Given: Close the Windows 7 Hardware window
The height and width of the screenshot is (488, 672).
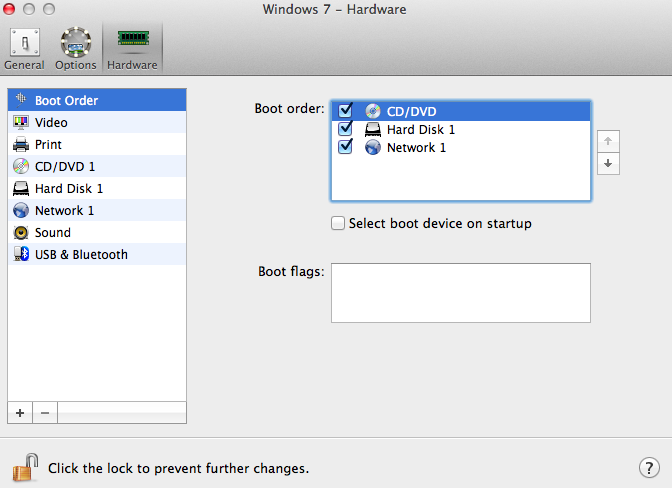Looking at the screenshot, I should [9, 9].
